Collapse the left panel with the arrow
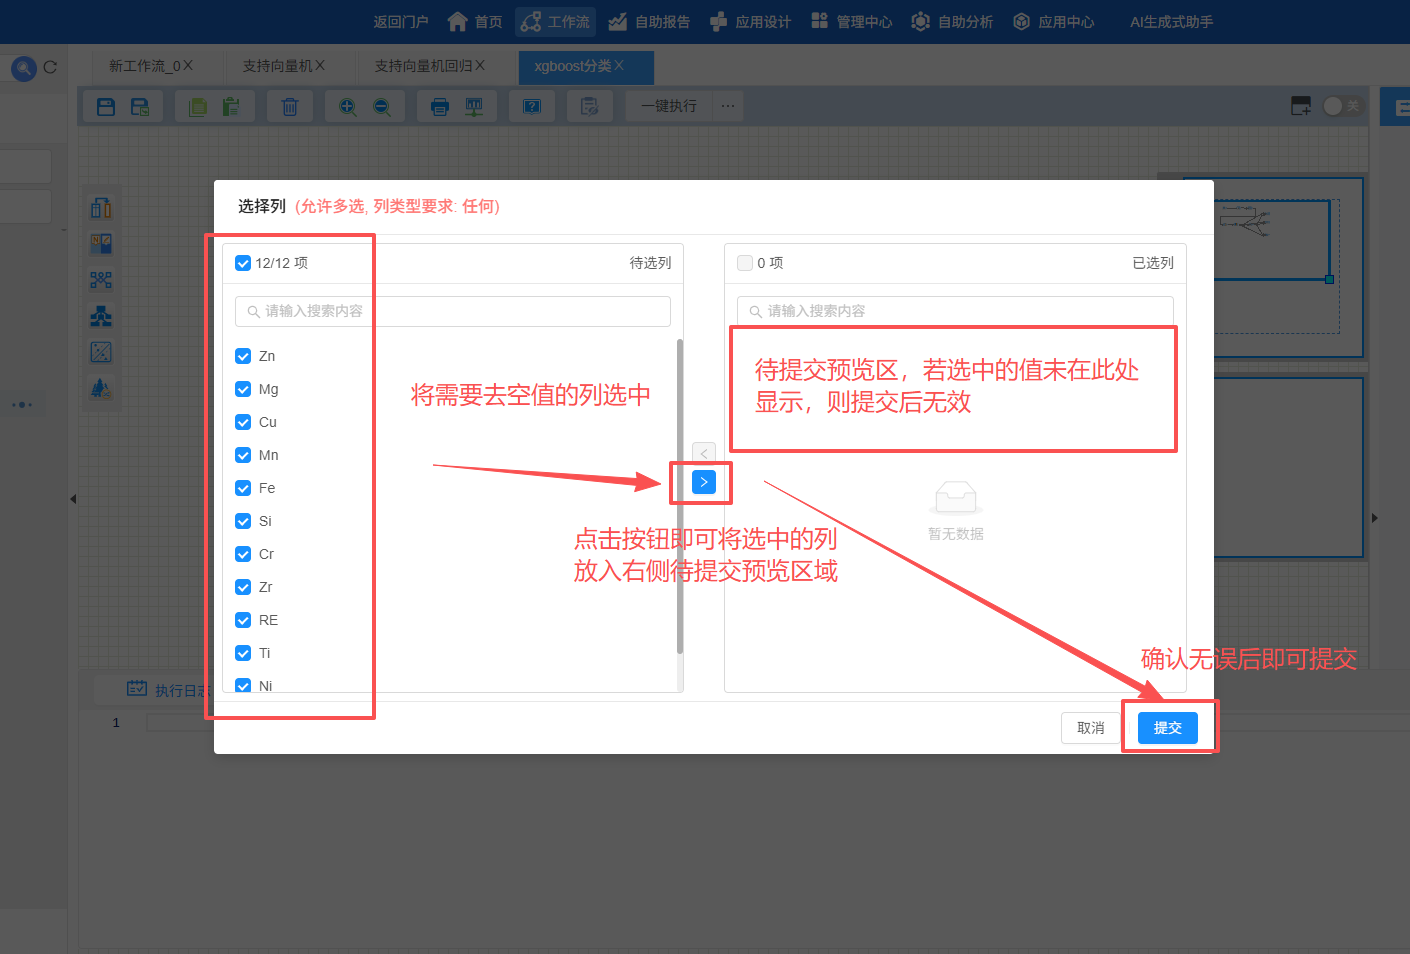 [73, 498]
